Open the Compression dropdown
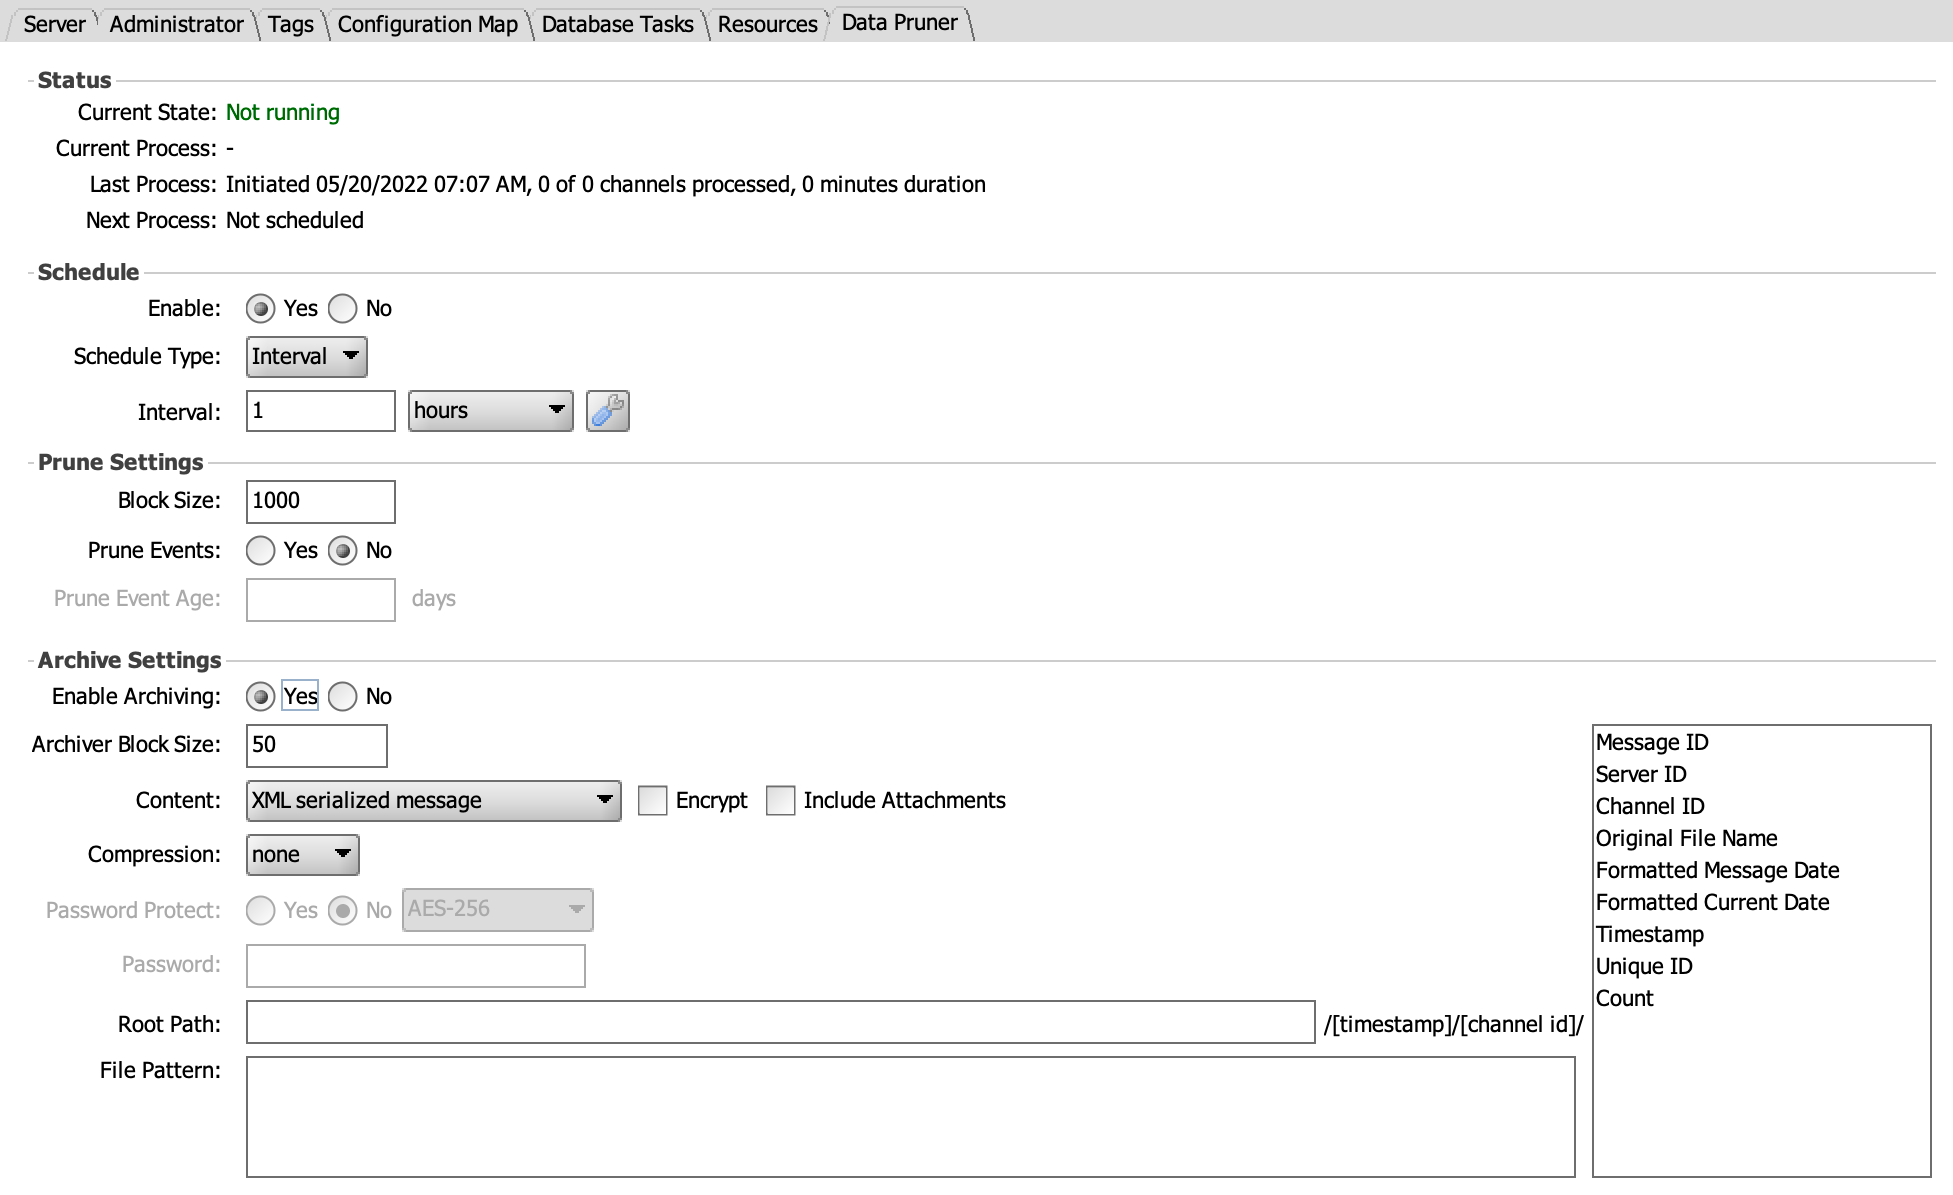Viewport: 1953px width, 1195px height. click(302, 855)
